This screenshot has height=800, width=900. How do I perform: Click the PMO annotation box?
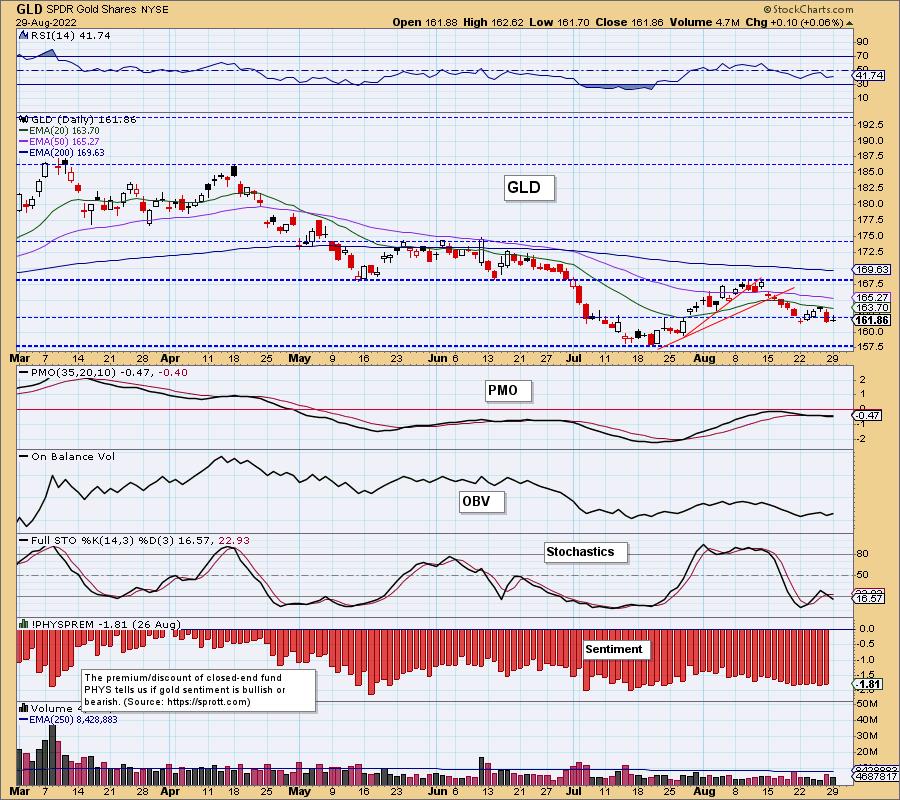[508, 391]
